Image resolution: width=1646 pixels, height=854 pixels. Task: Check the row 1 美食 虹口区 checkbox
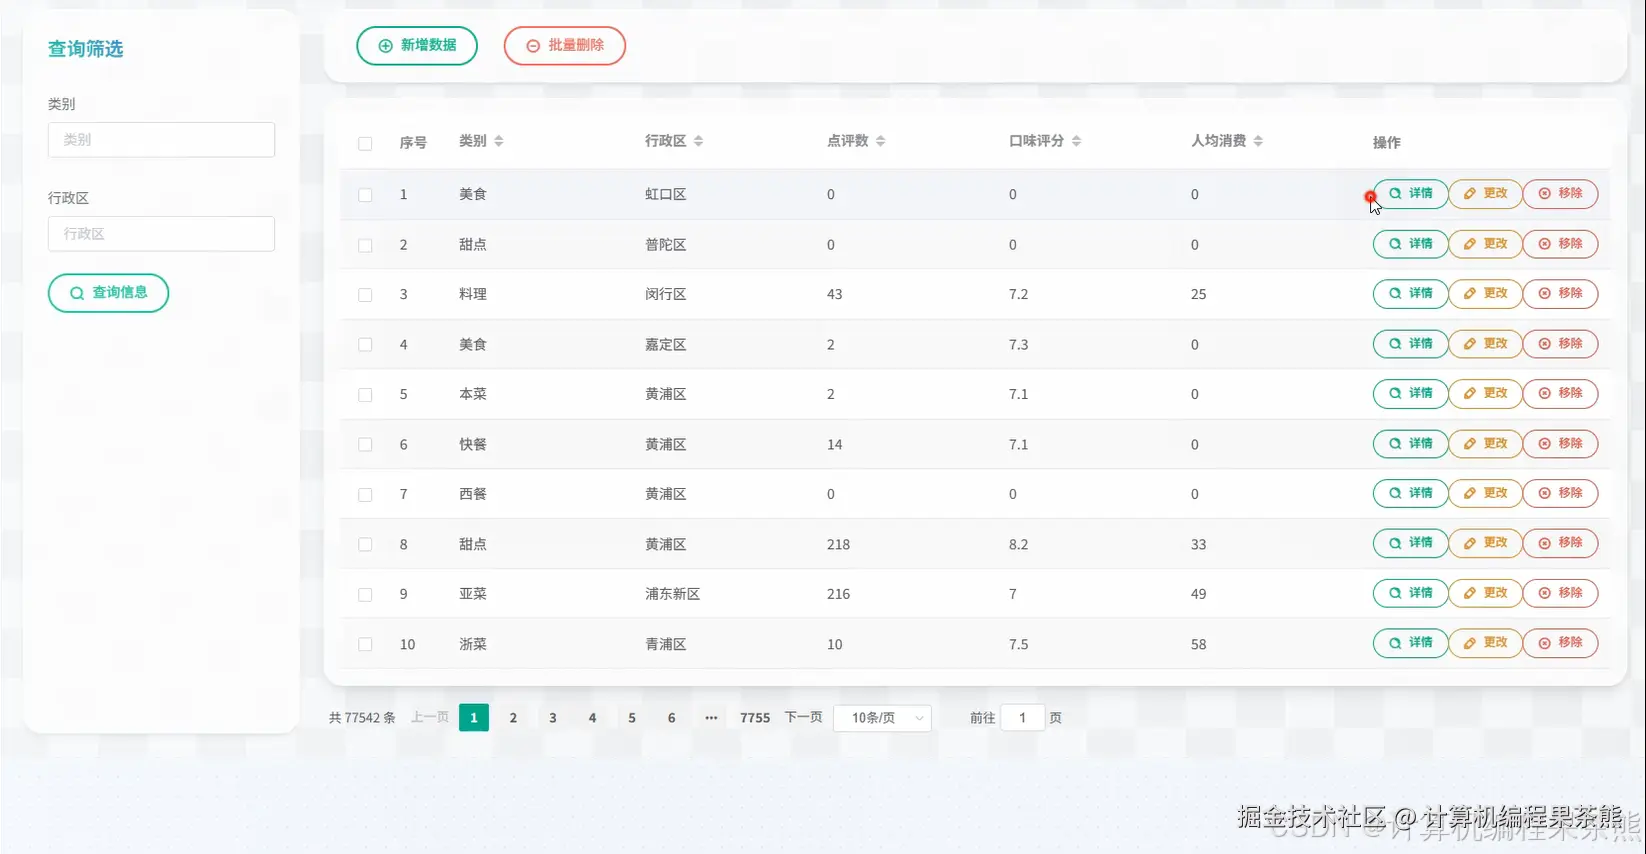tap(365, 195)
